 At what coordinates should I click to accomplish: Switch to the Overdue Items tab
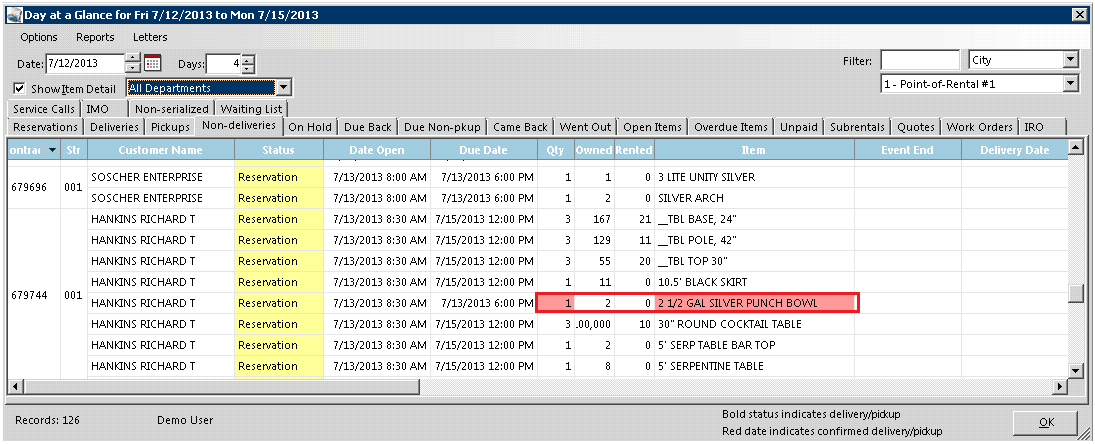click(732, 127)
